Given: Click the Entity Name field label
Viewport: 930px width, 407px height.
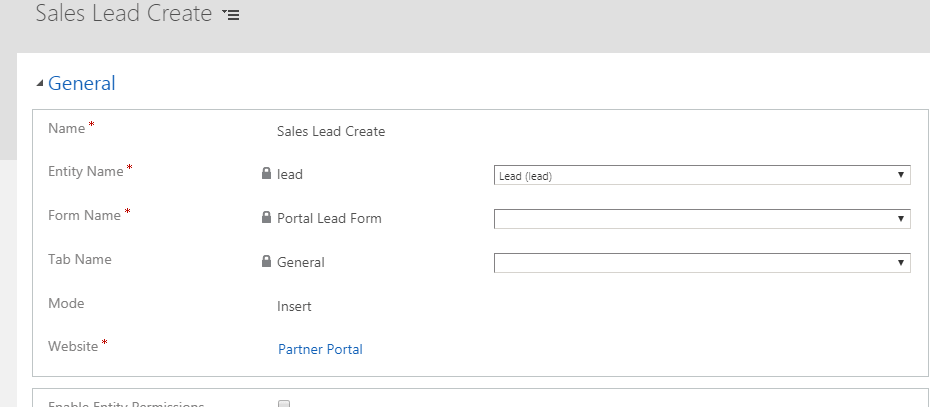Looking at the screenshot, I should (x=85, y=171).
